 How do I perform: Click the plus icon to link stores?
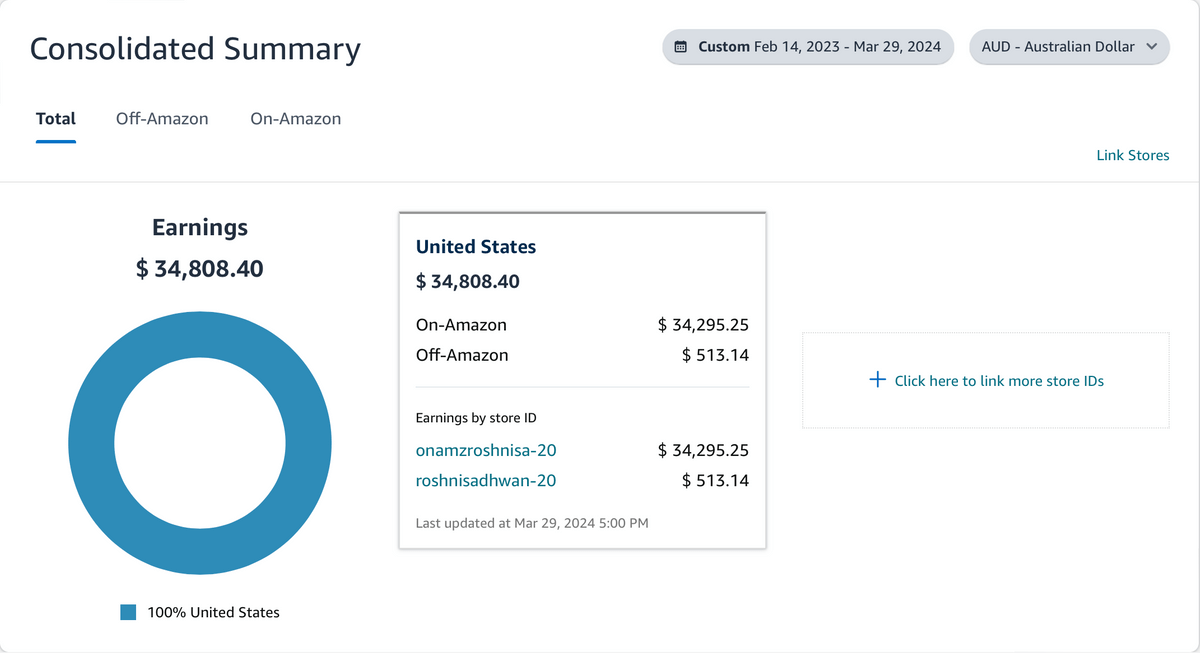877,380
